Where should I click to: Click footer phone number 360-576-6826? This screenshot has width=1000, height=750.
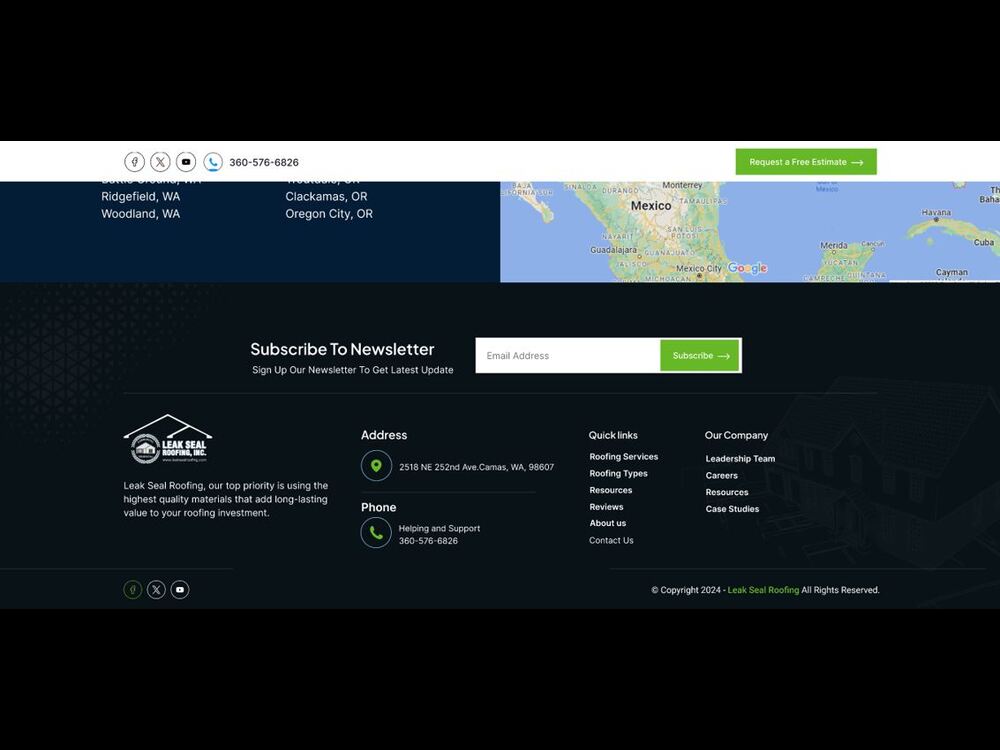429,541
